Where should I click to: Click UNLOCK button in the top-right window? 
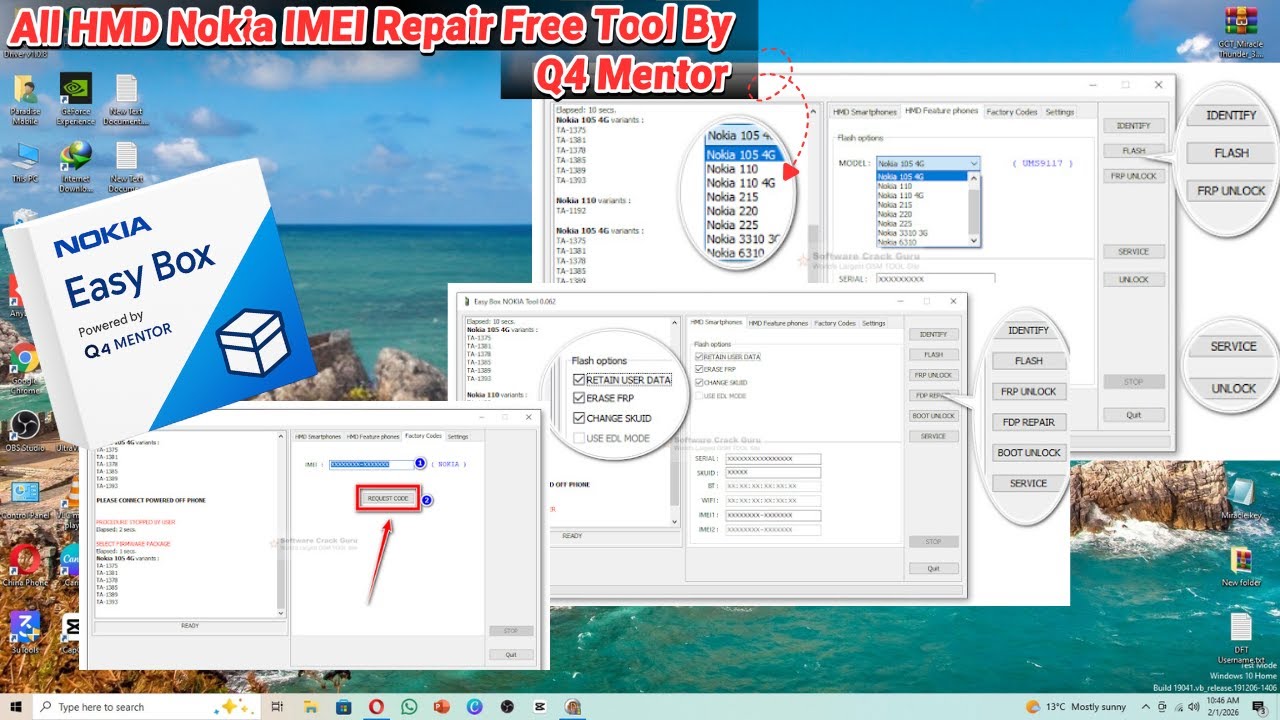pyautogui.click(x=1134, y=280)
